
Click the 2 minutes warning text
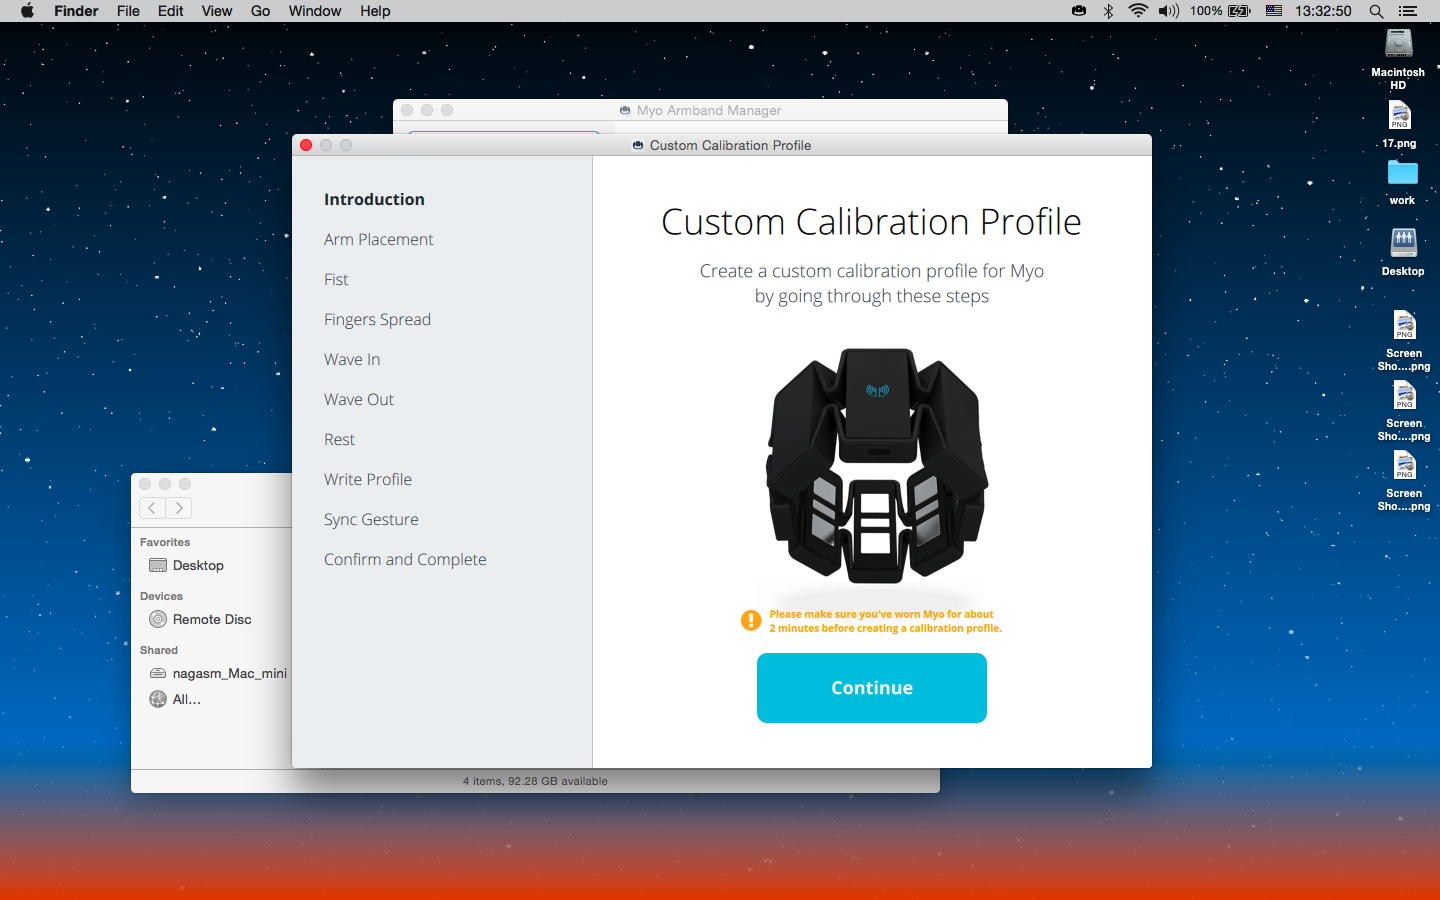(885, 621)
